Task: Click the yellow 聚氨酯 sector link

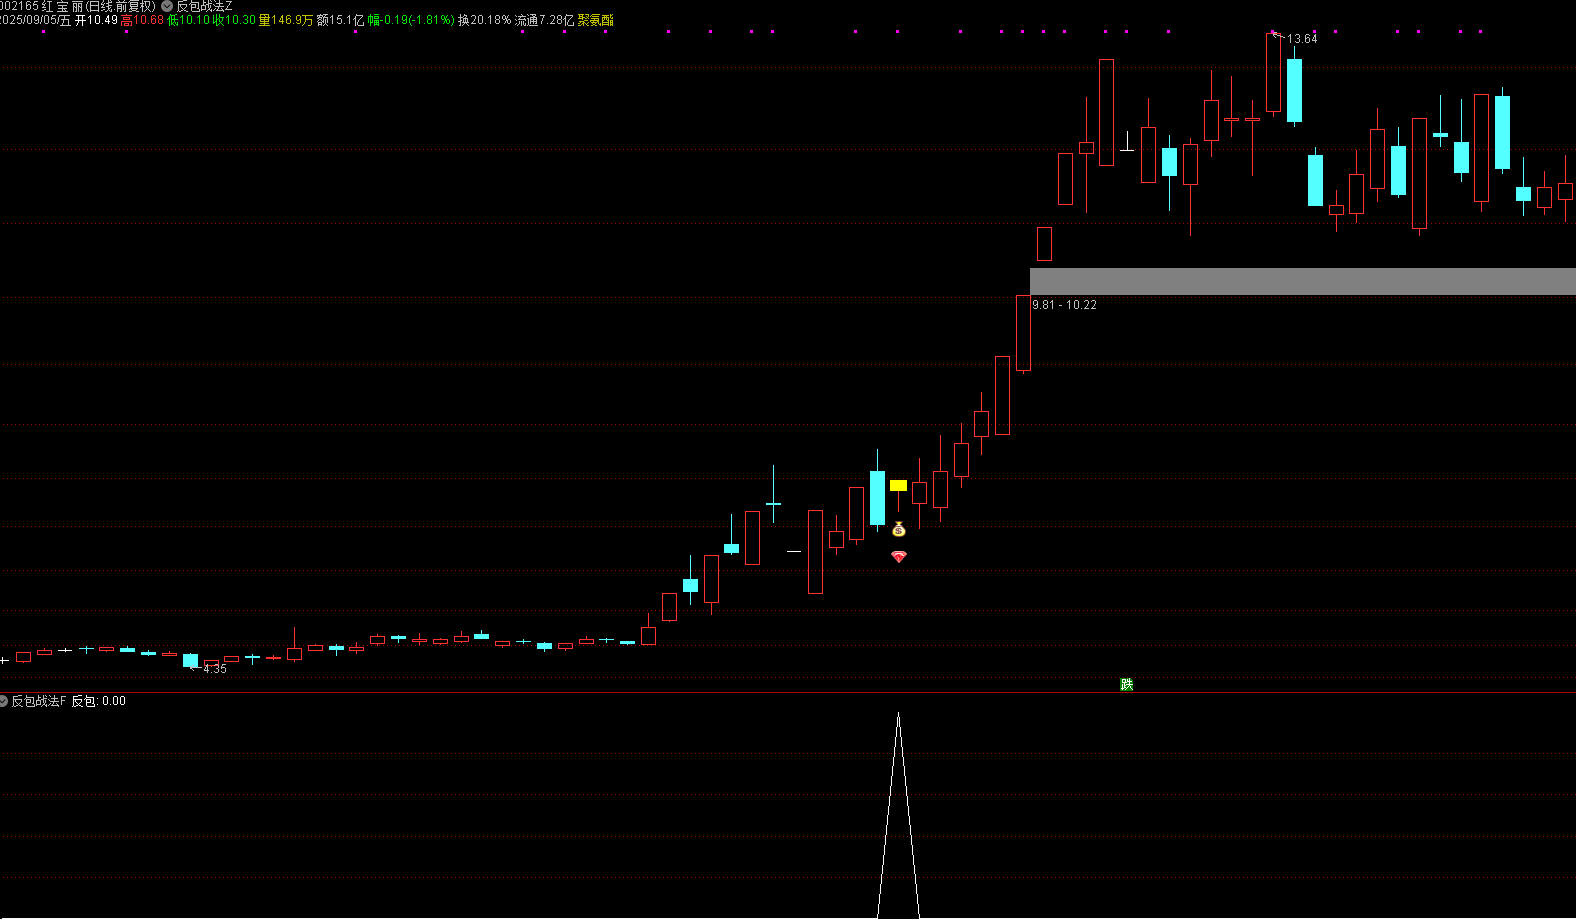Action: 596,20
